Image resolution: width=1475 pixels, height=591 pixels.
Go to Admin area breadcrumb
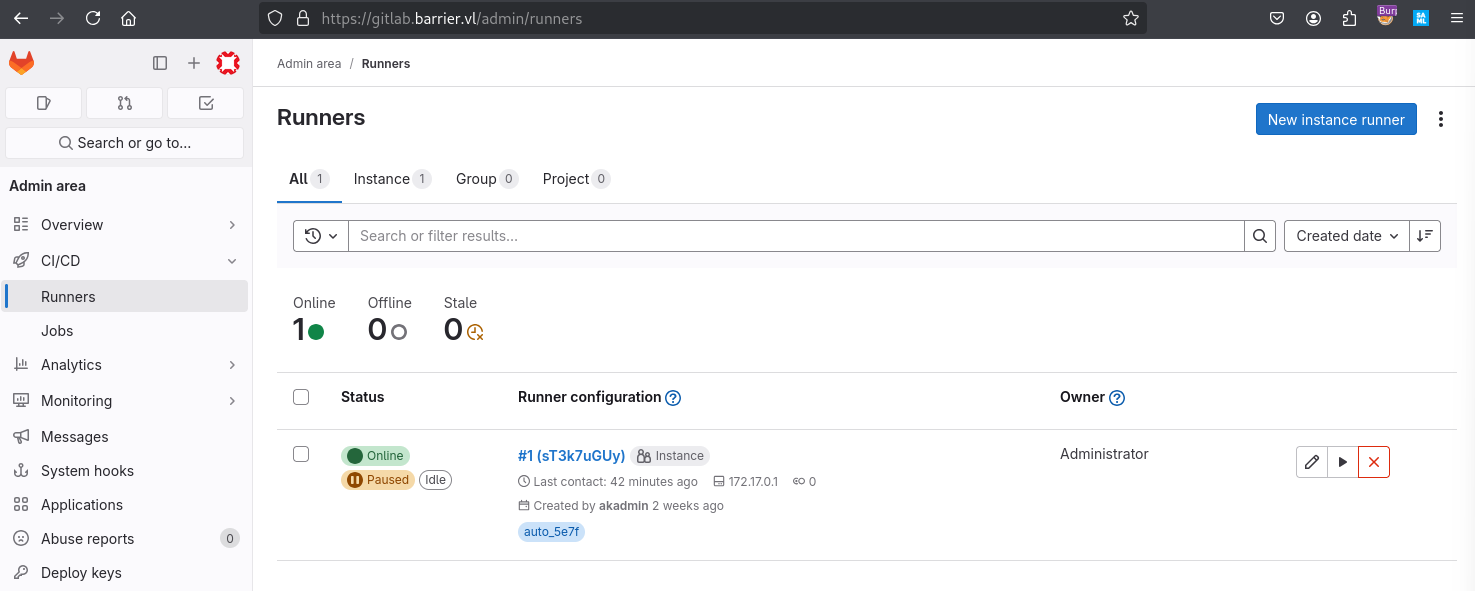click(309, 64)
